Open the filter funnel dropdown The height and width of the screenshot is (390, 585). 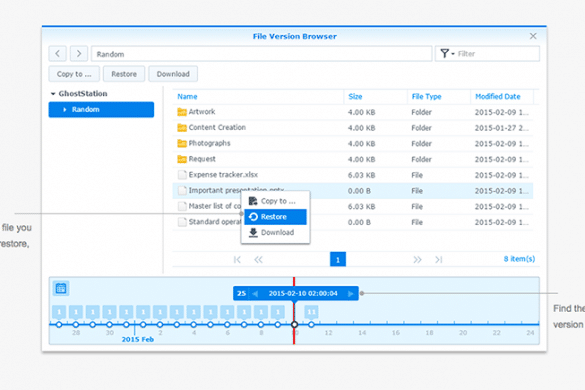tap(447, 54)
